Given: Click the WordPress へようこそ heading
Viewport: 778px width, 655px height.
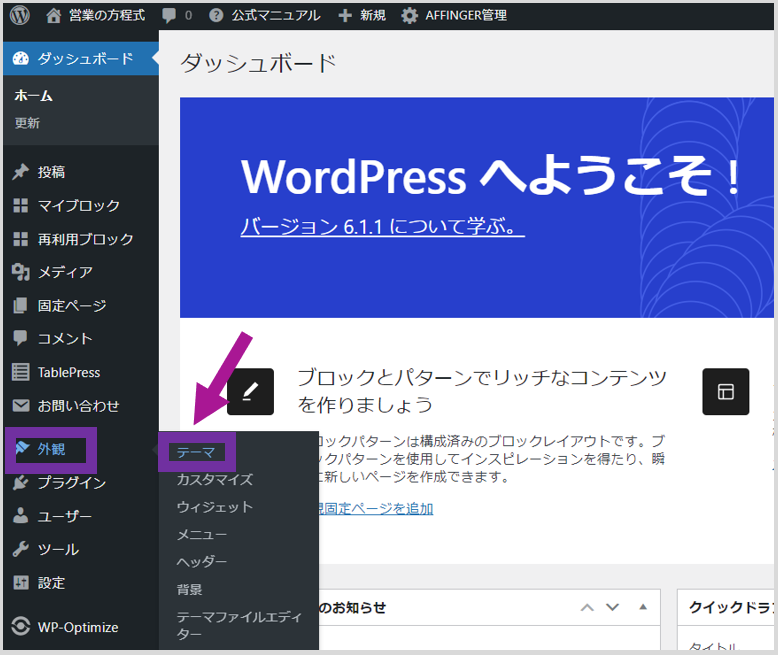Looking at the screenshot, I should pyautogui.click(x=490, y=175).
